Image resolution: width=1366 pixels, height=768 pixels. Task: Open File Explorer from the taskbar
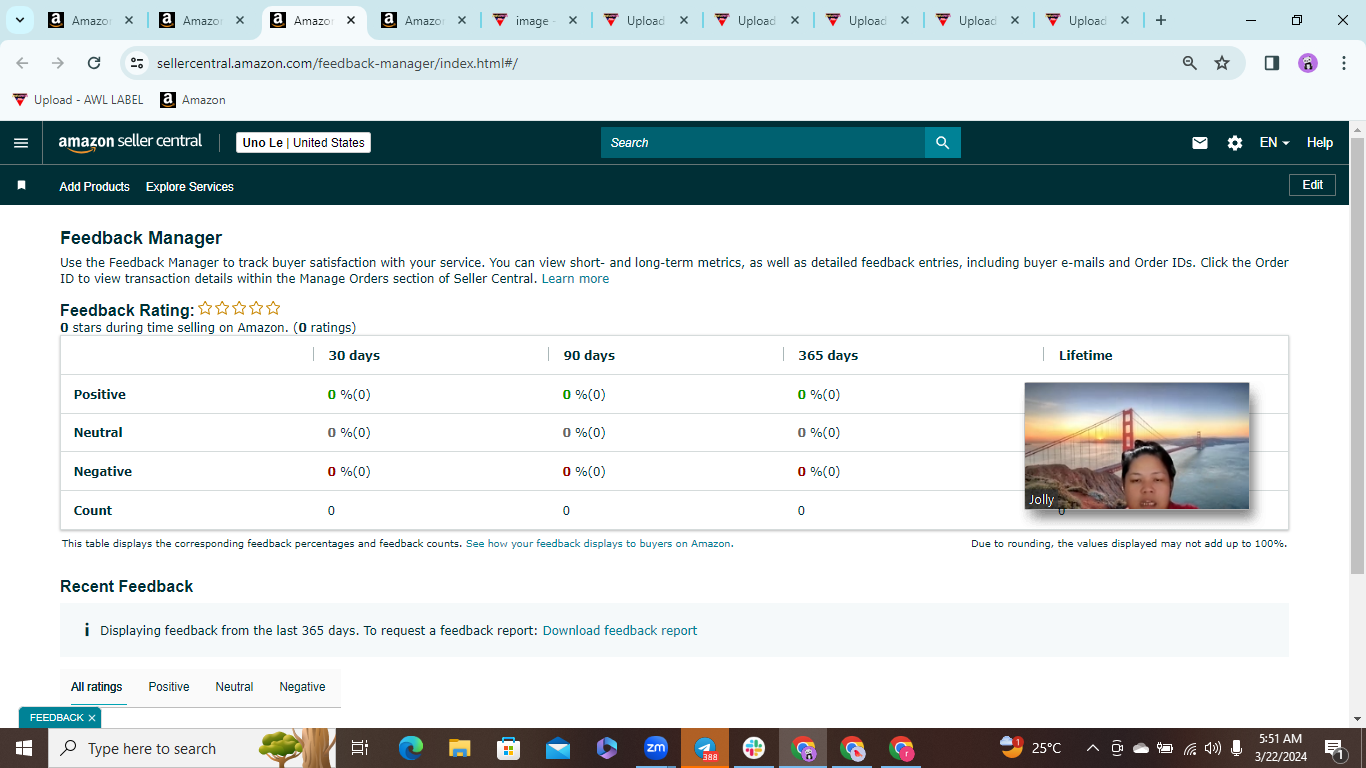[459, 748]
